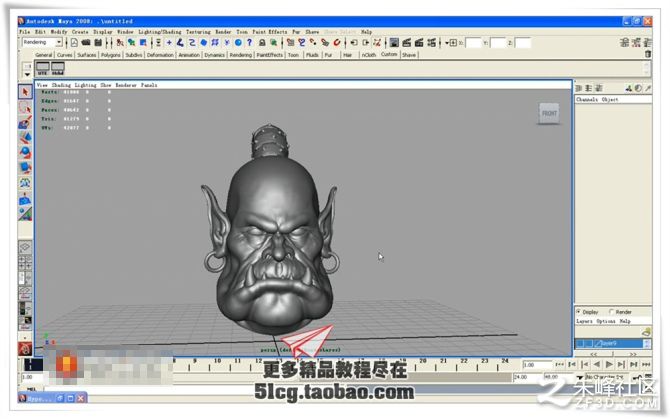Select the Render layer radio button
The height and width of the screenshot is (419, 670).
[611, 312]
